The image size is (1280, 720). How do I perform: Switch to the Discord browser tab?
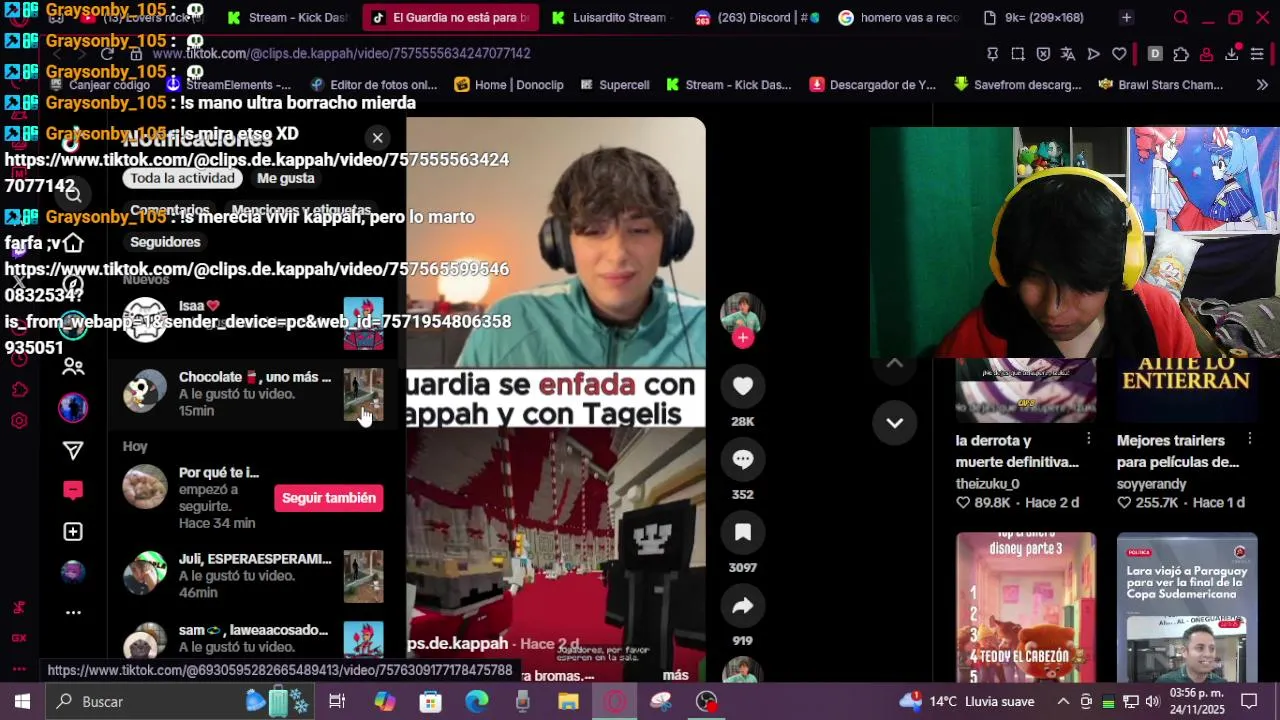(x=758, y=18)
